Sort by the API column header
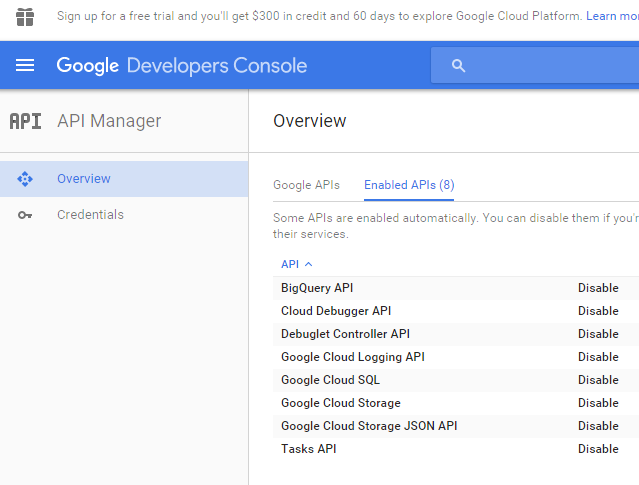 click(x=290, y=265)
